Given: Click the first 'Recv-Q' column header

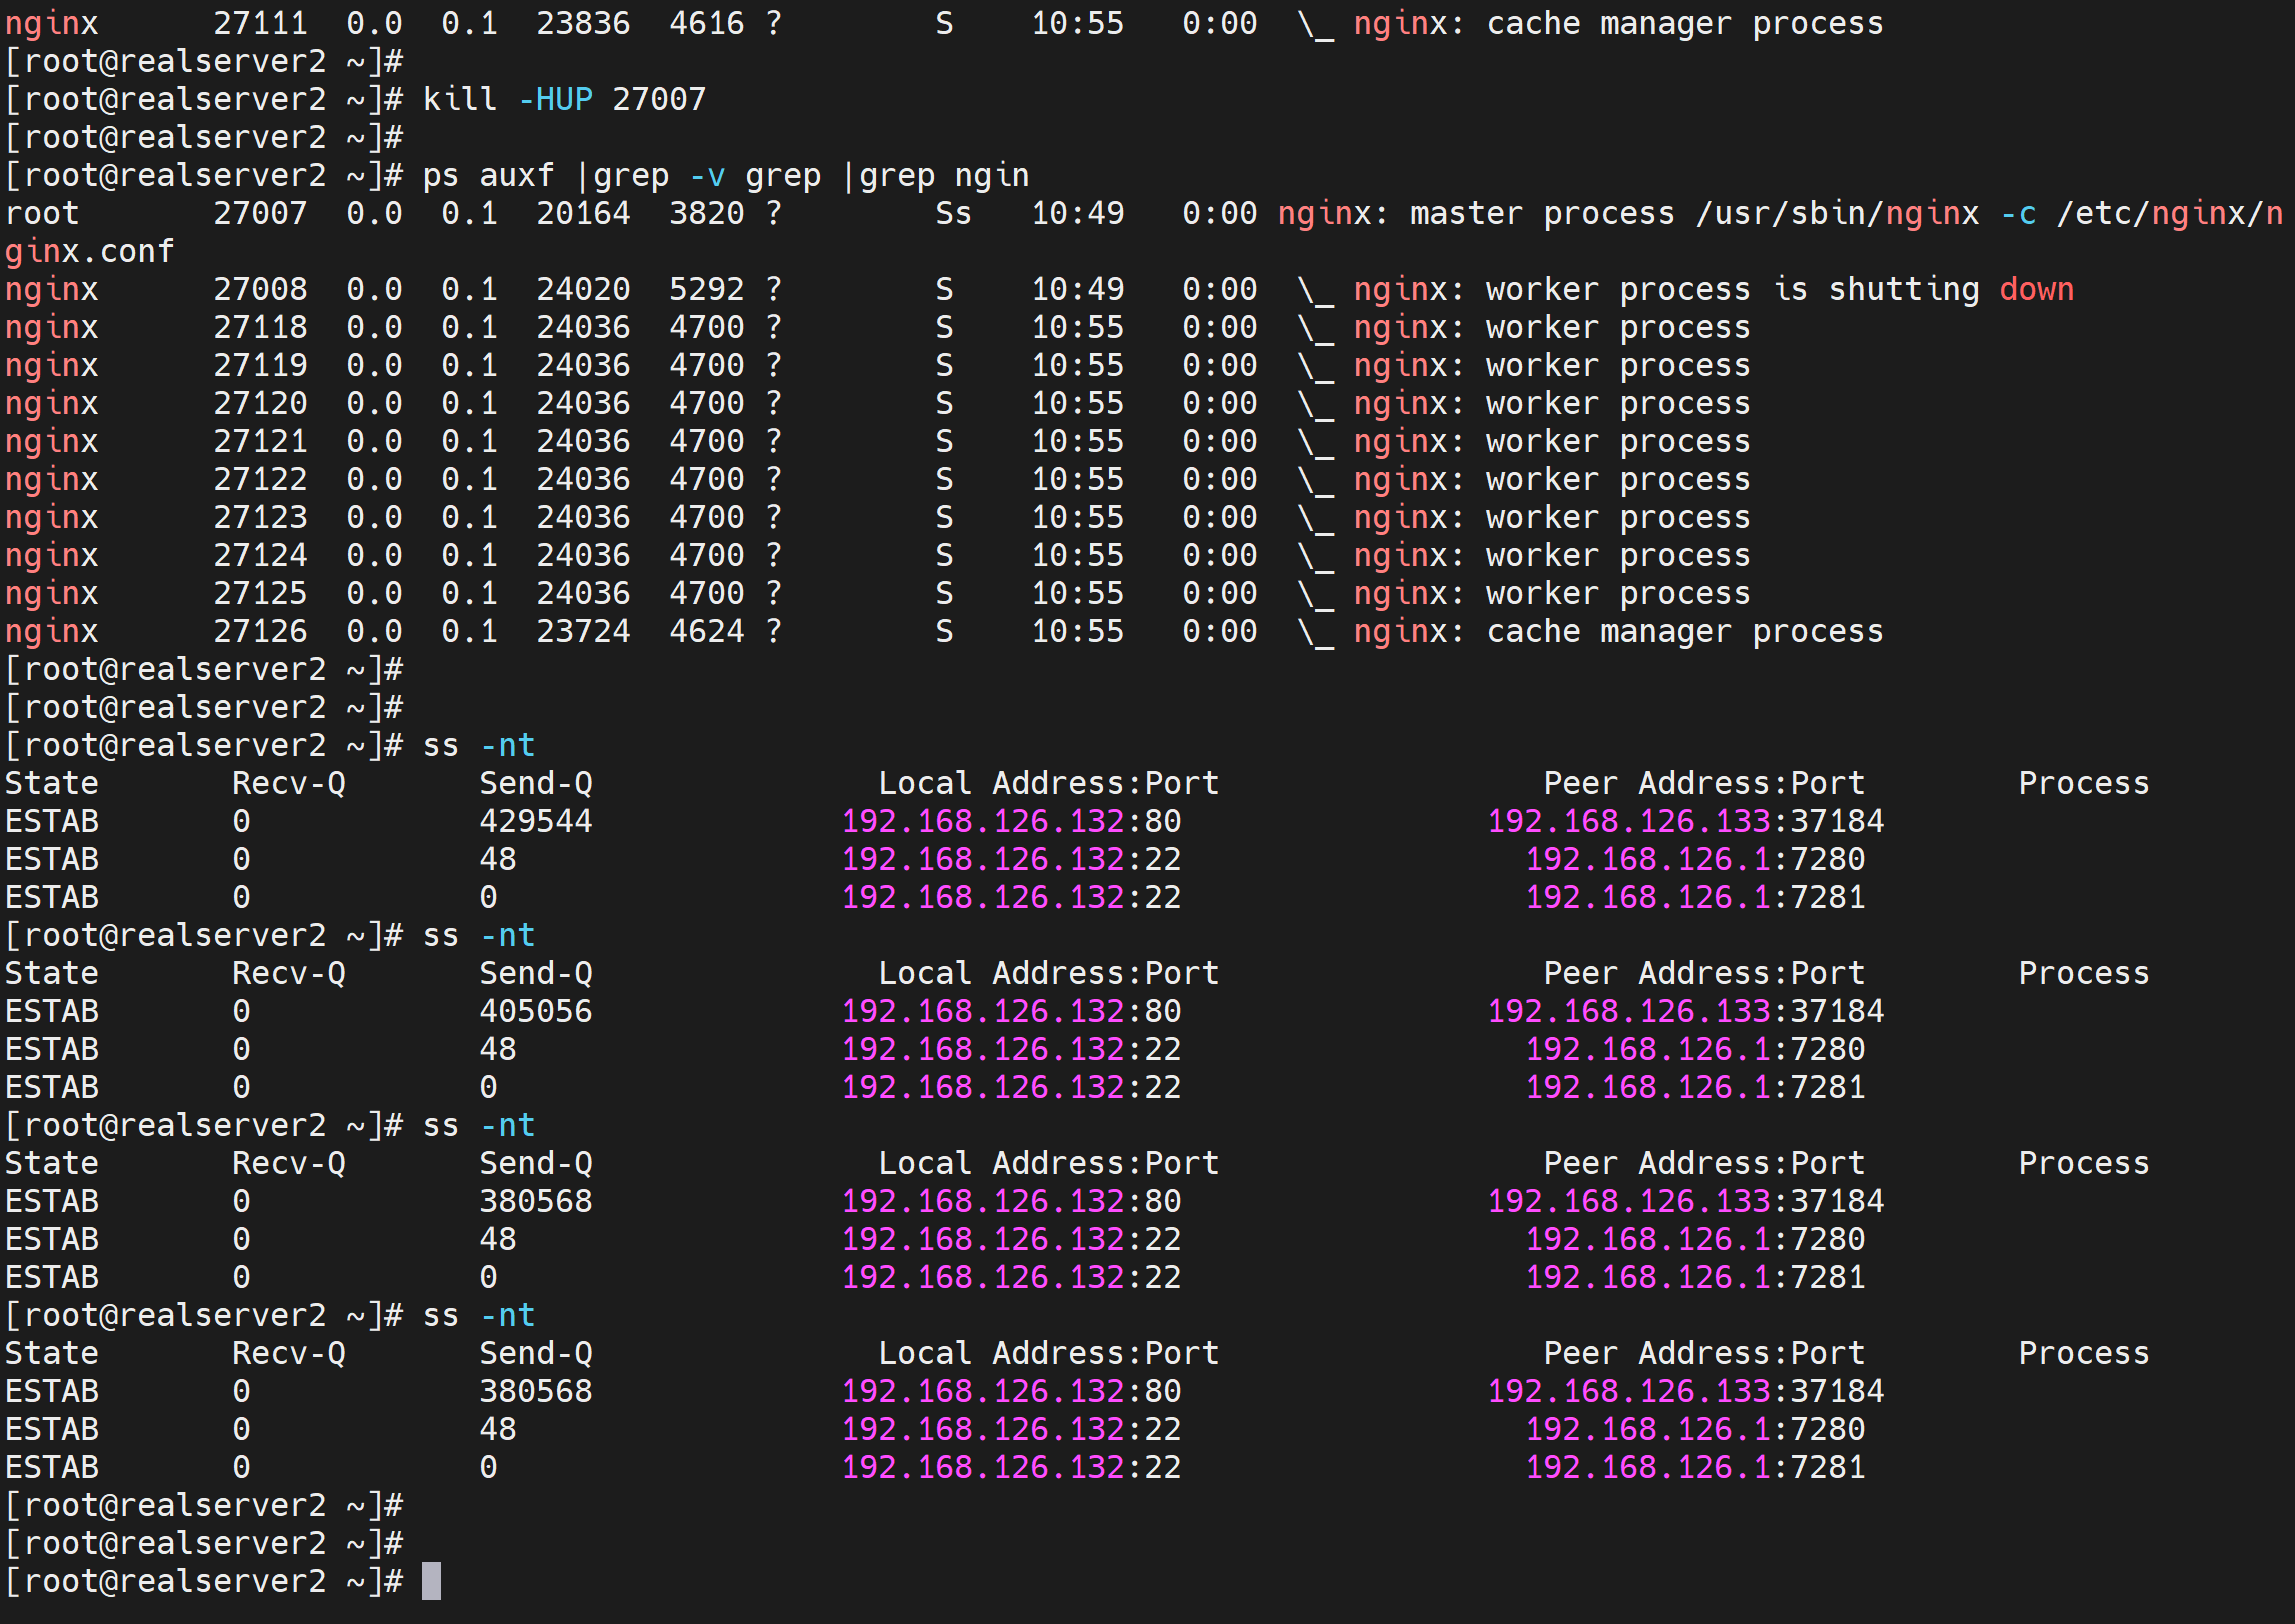Looking at the screenshot, I should tap(289, 783).
